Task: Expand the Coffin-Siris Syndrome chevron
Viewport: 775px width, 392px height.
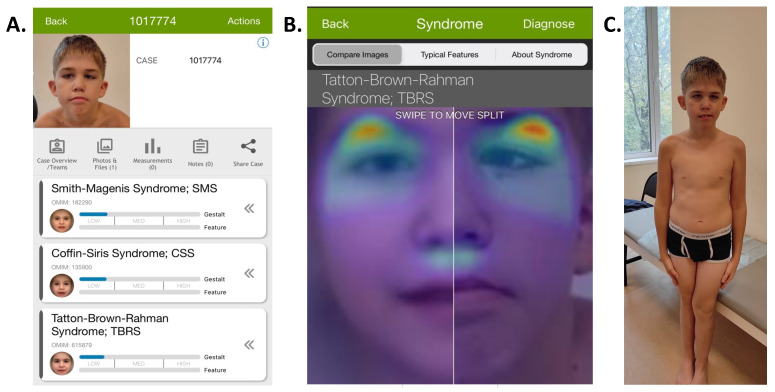Action: (x=249, y=273)
